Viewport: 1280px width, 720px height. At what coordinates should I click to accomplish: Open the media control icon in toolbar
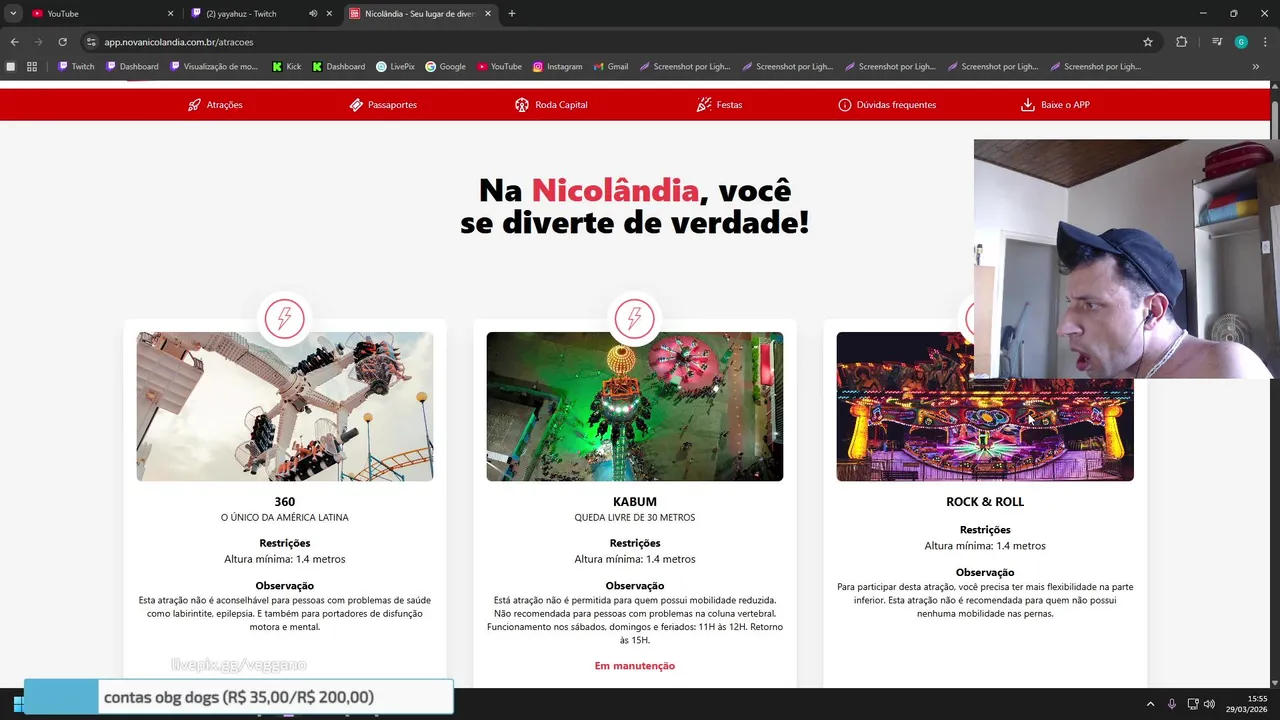coord(1217,42)
